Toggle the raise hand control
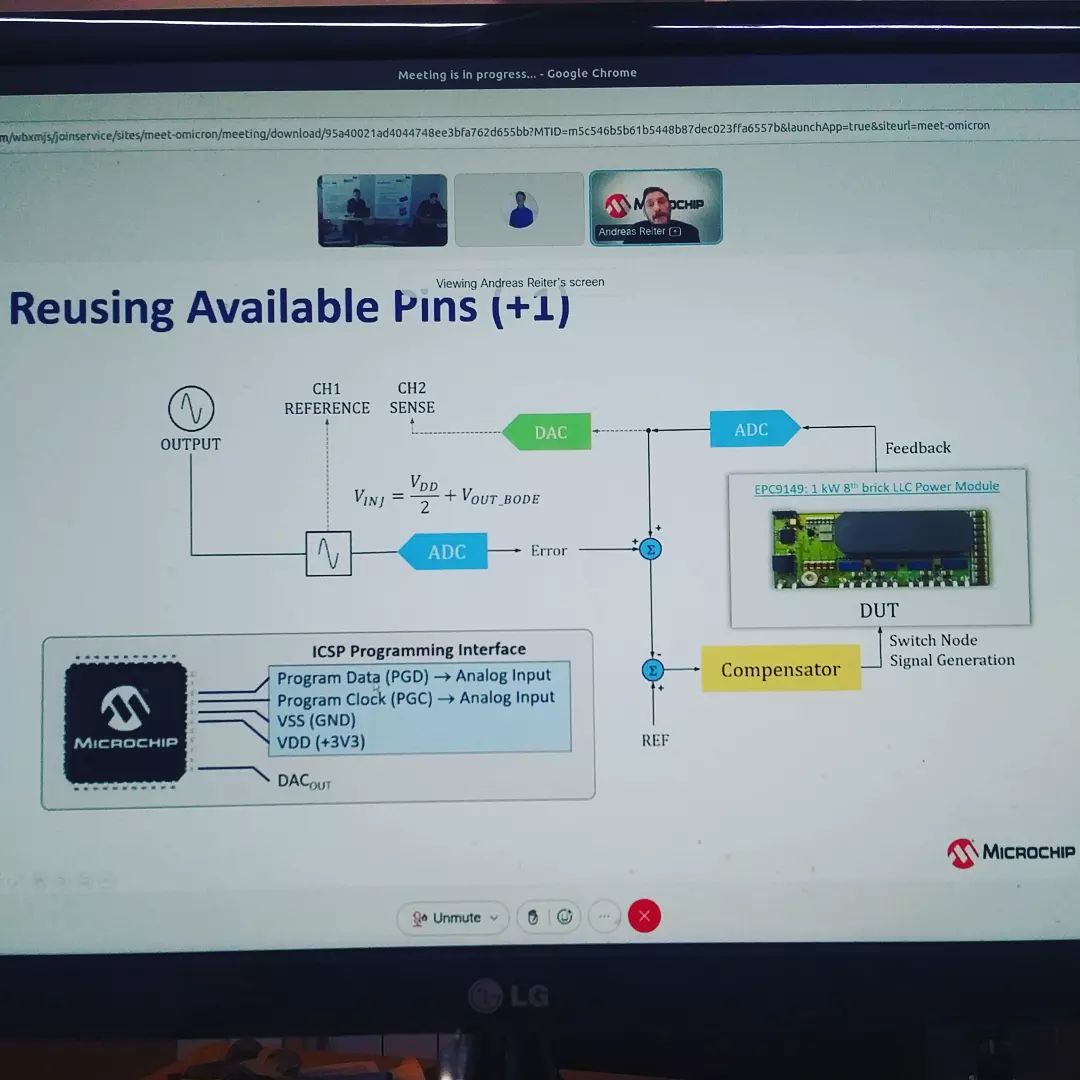The width and height of the screenshot is (1080, 1080). click(533, 916)
